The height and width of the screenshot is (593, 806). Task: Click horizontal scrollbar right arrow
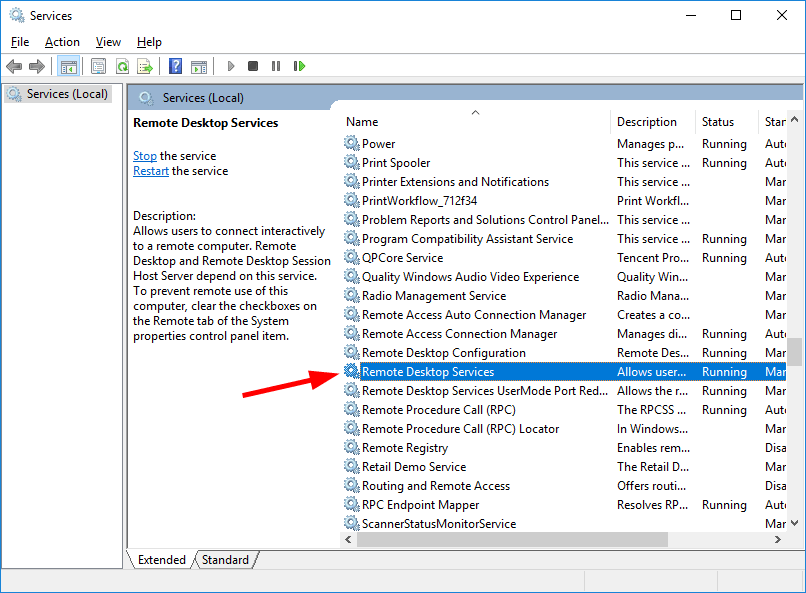point(778,539)
